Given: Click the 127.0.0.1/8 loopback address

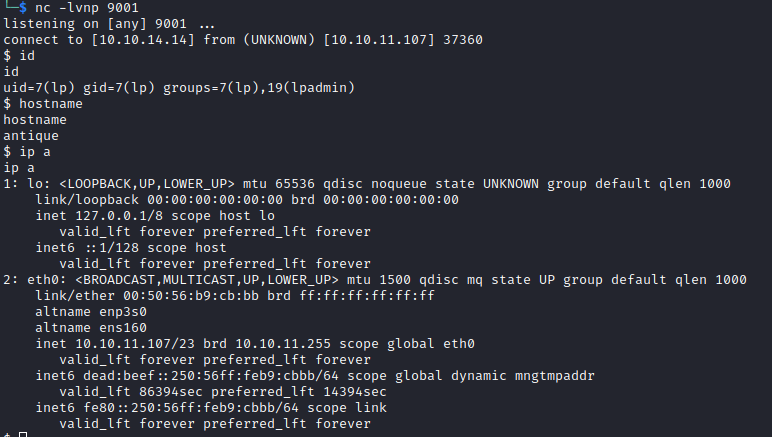Looking at the screenshot, I should click(x=119, y=216).
